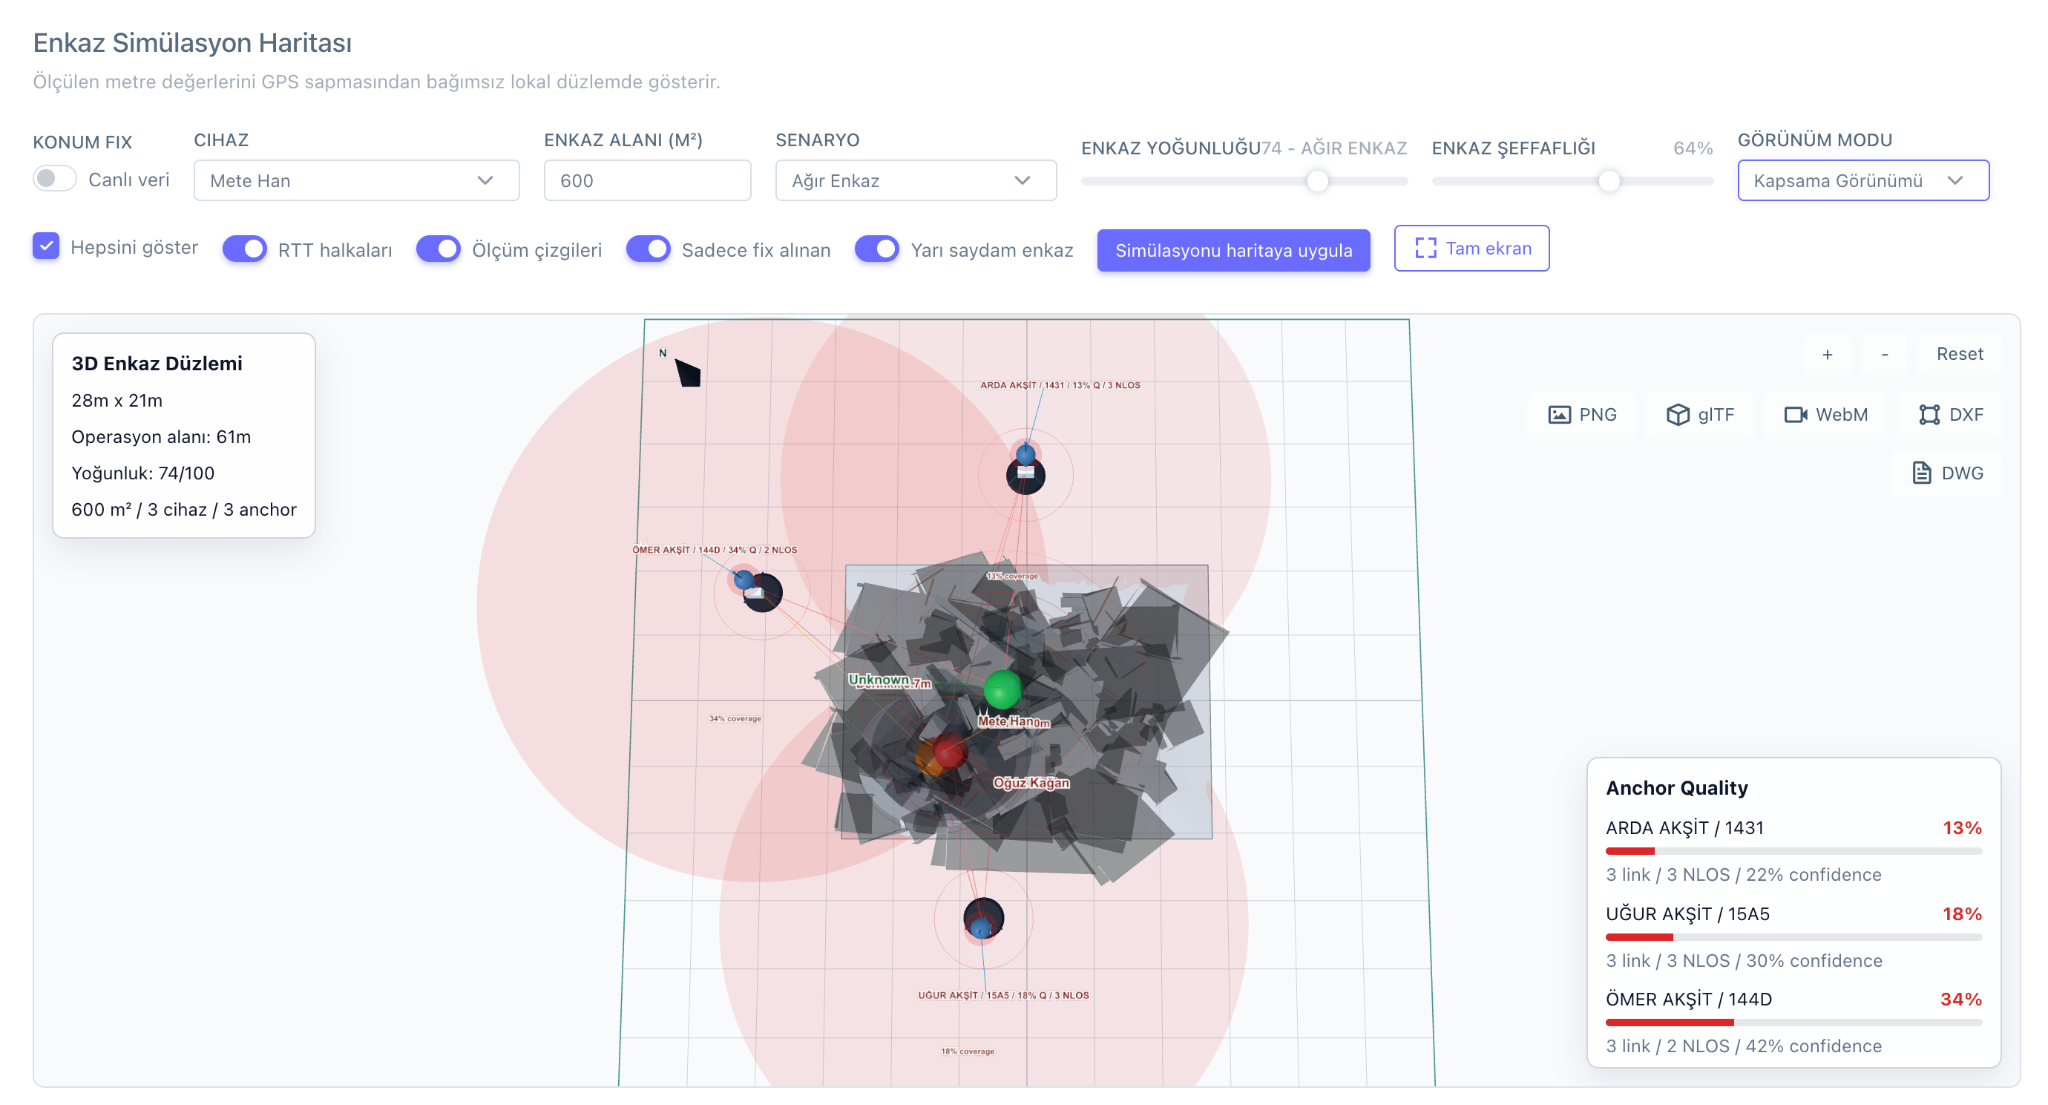Click the Unknown 7m label on map

pos(890,681)
